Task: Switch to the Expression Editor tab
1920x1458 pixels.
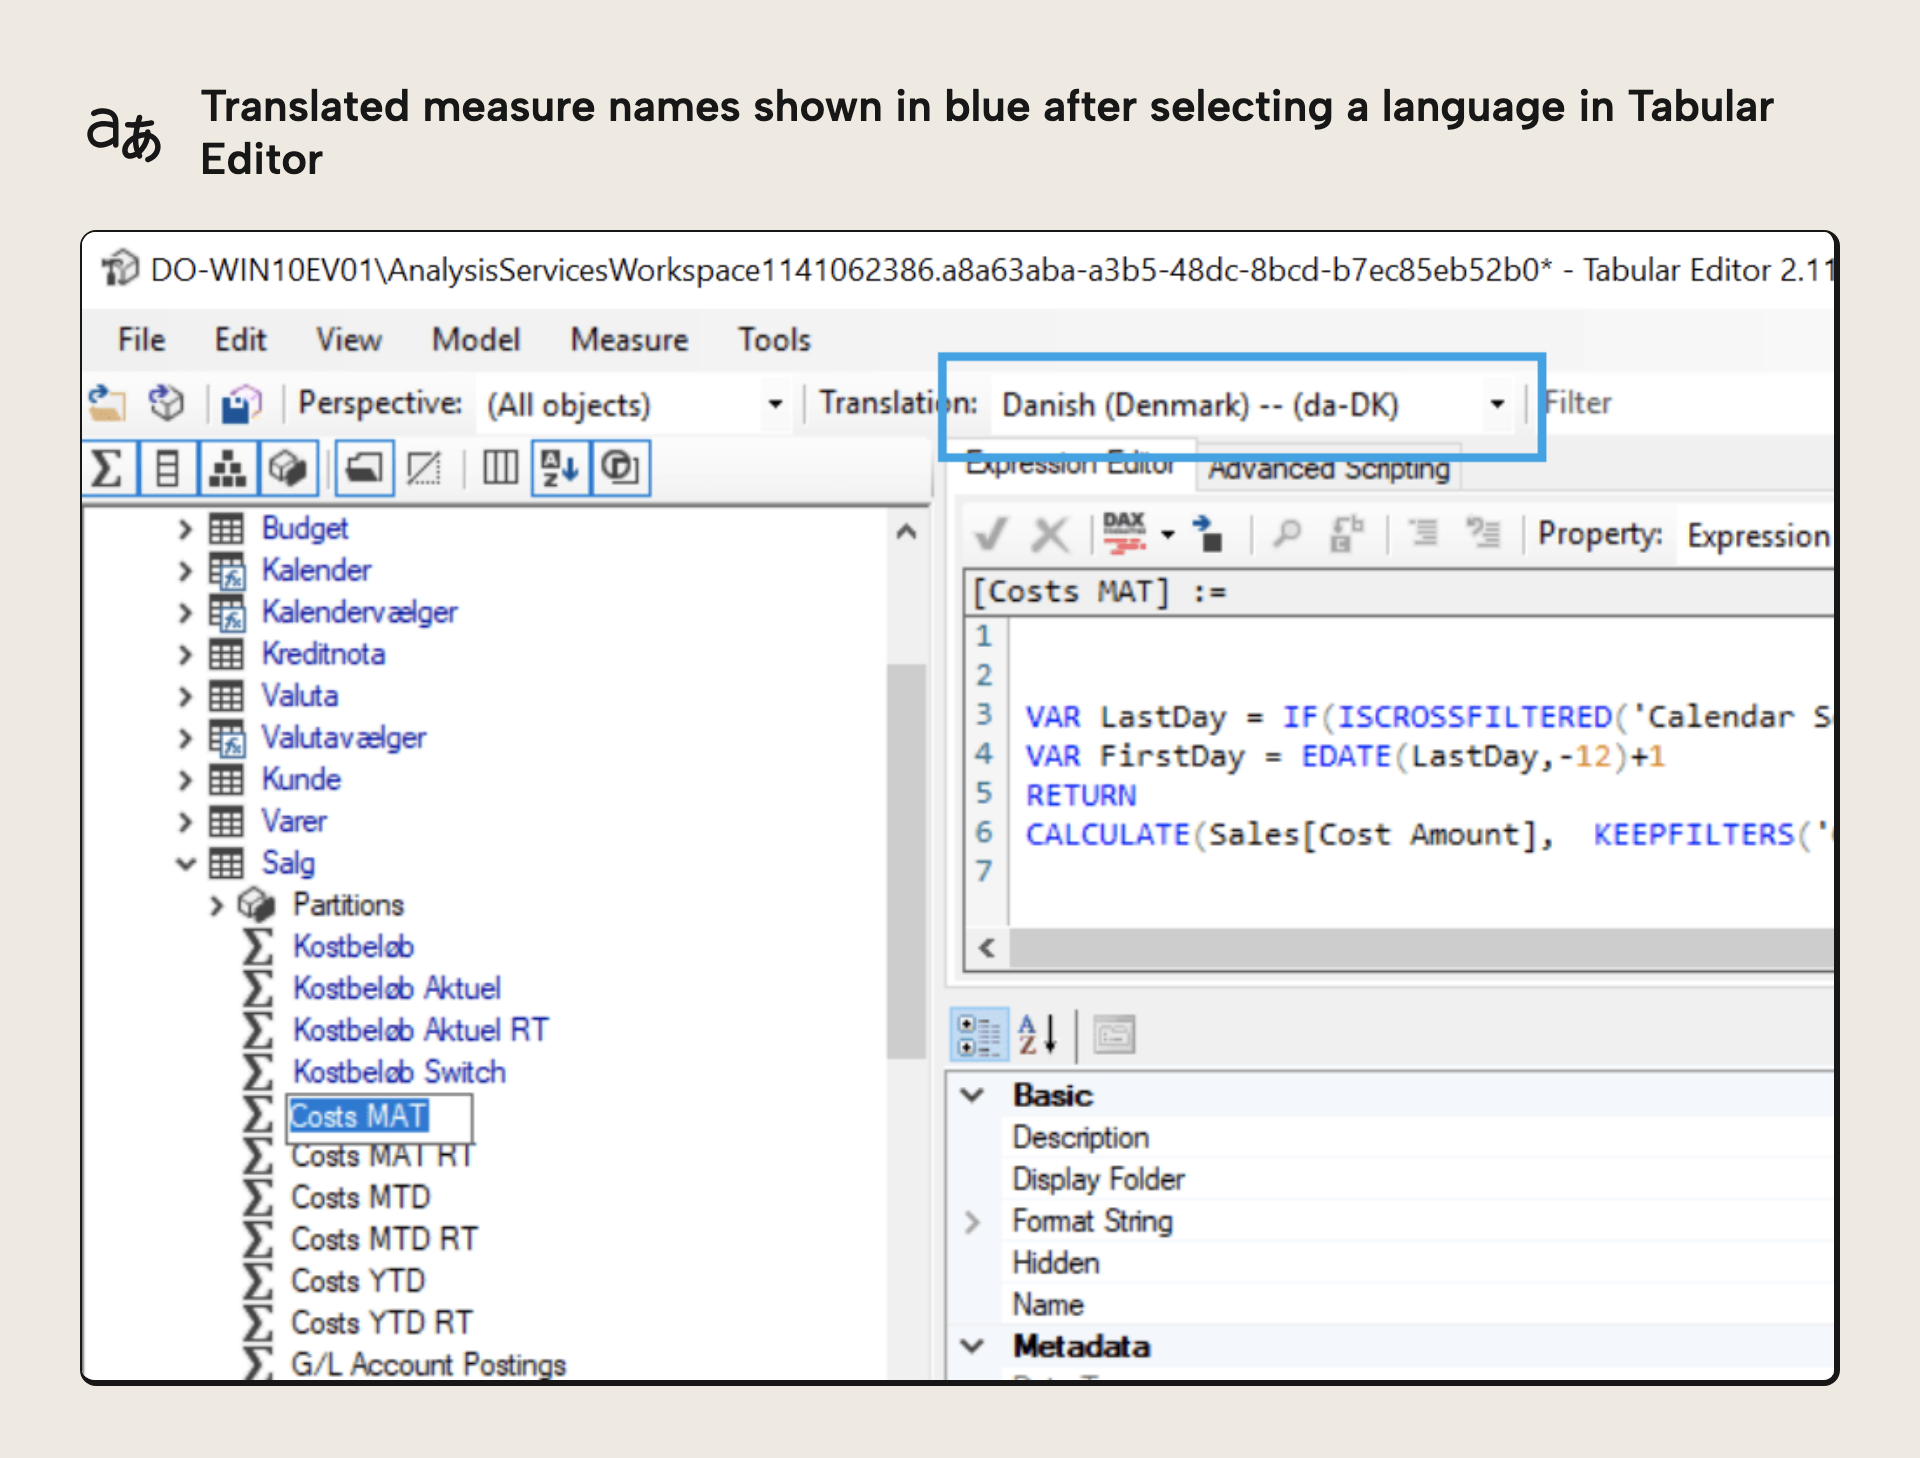Action: pyautogui.click(x=1070, y=464)
